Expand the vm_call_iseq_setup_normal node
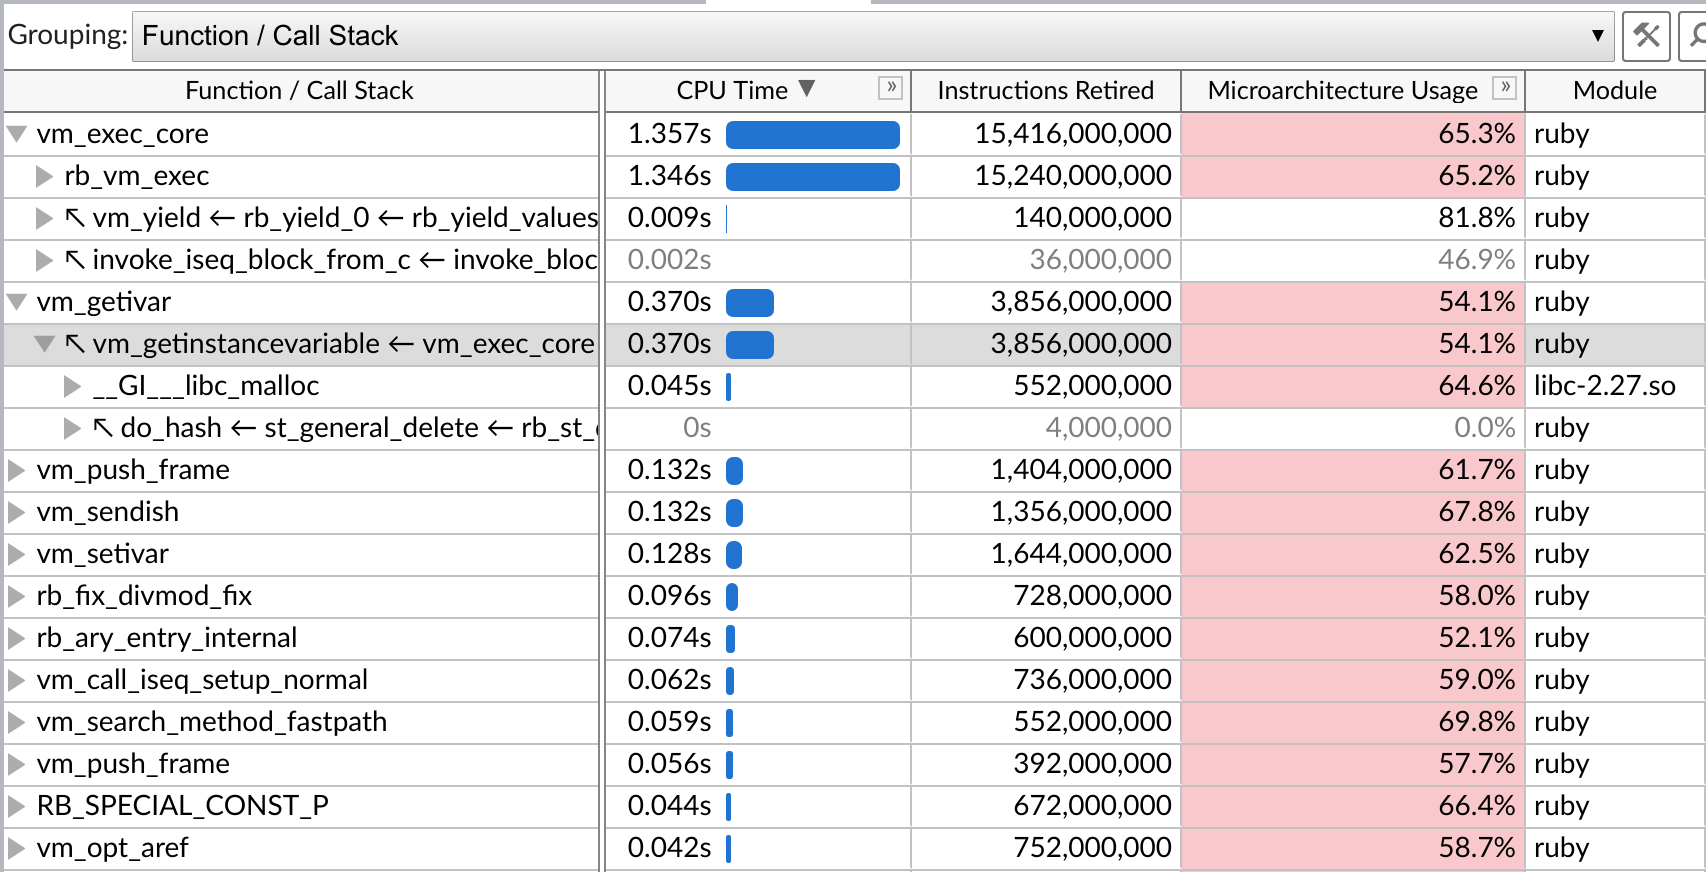 point(16,680)
